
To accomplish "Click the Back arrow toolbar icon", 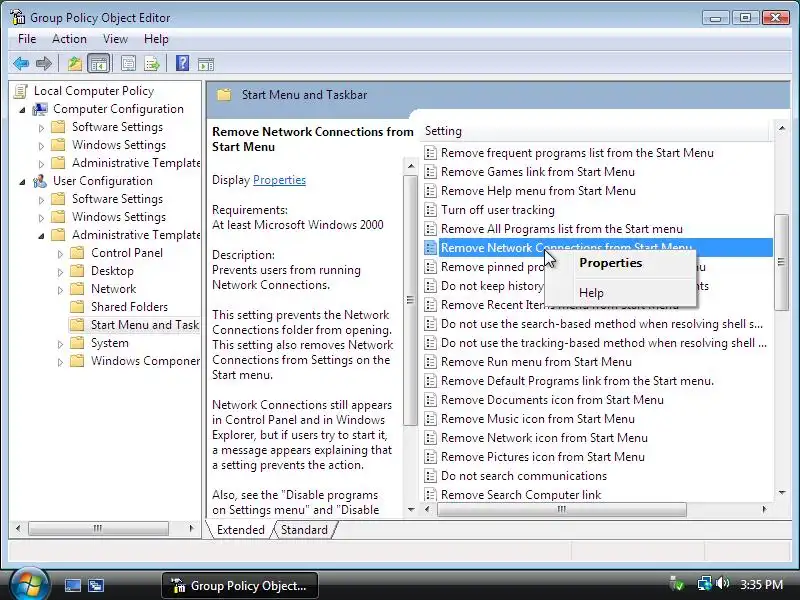I will 21,64.
